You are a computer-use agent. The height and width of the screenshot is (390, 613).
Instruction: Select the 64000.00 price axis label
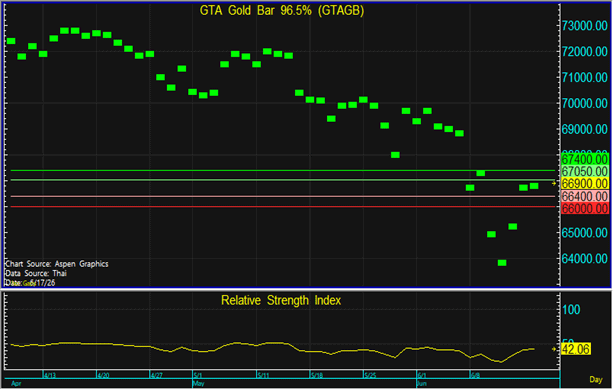[584, 258]
